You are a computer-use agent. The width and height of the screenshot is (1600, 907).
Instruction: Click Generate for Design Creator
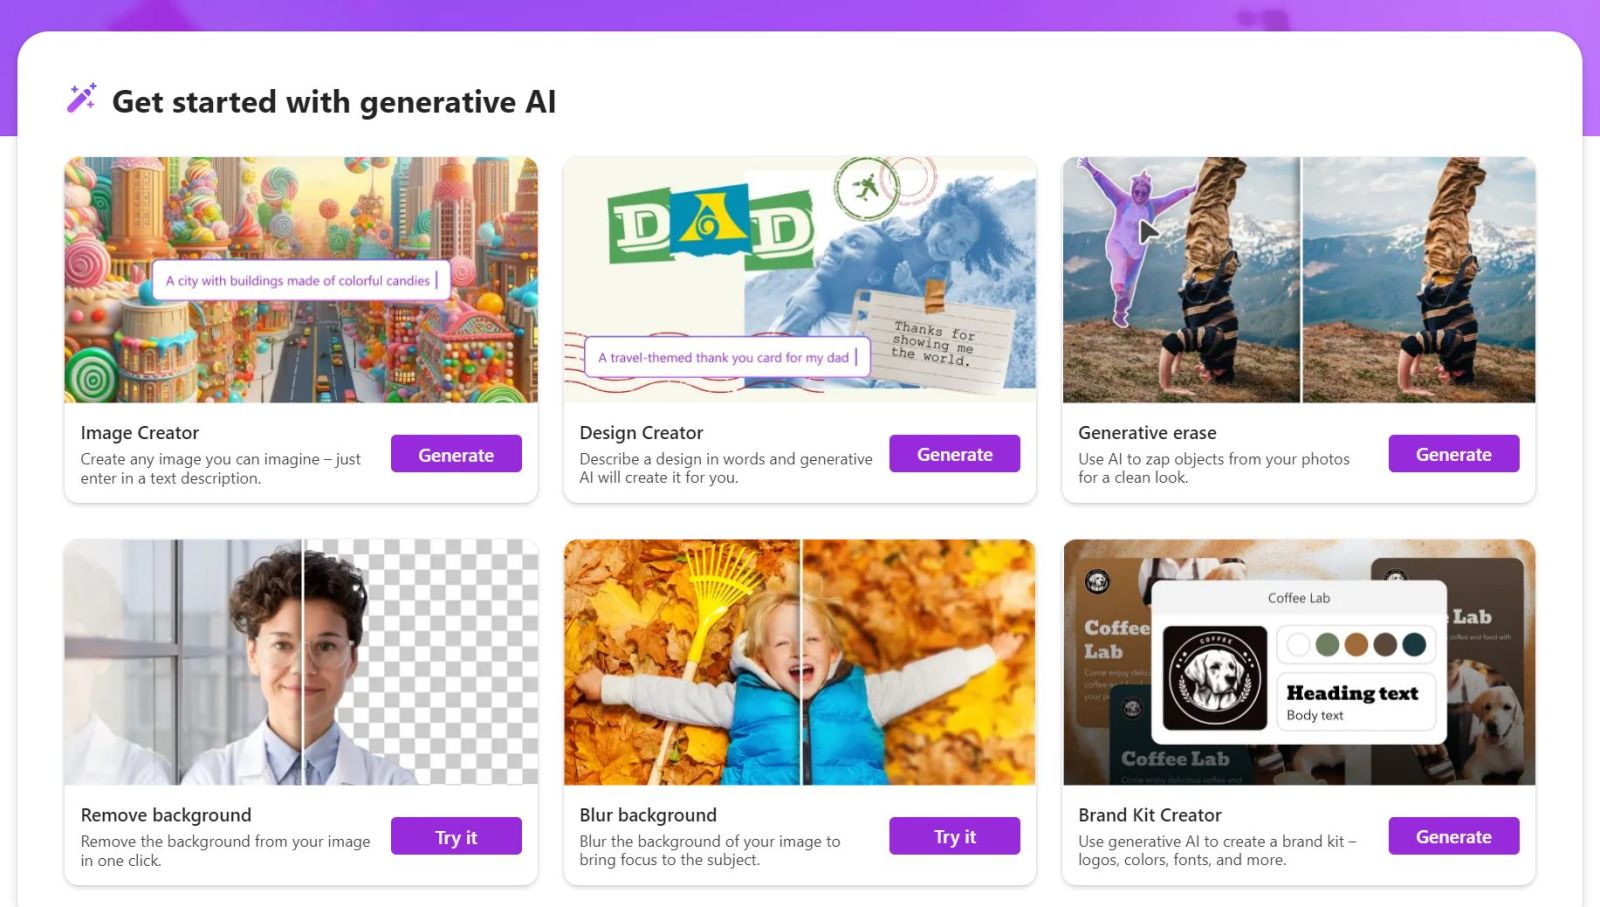[x=955, y=454]
